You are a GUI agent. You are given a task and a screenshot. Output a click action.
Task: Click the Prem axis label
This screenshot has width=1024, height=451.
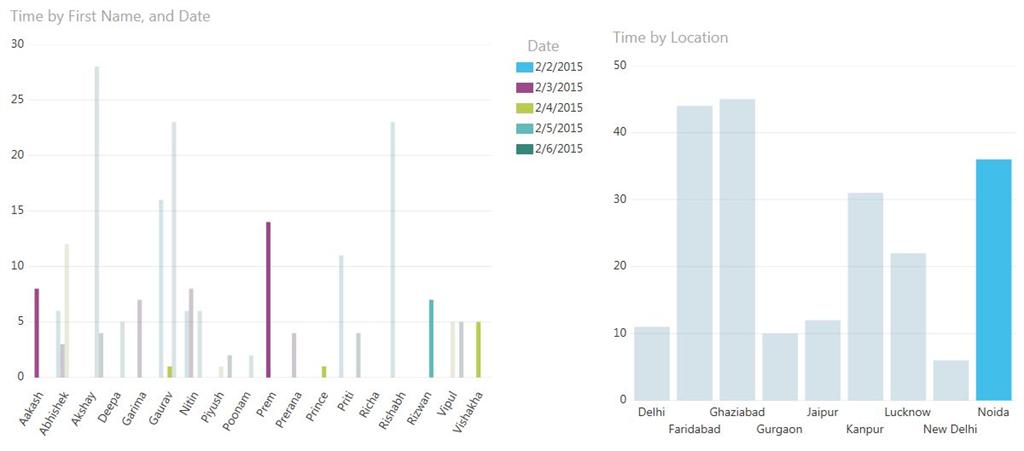point(268,405)
